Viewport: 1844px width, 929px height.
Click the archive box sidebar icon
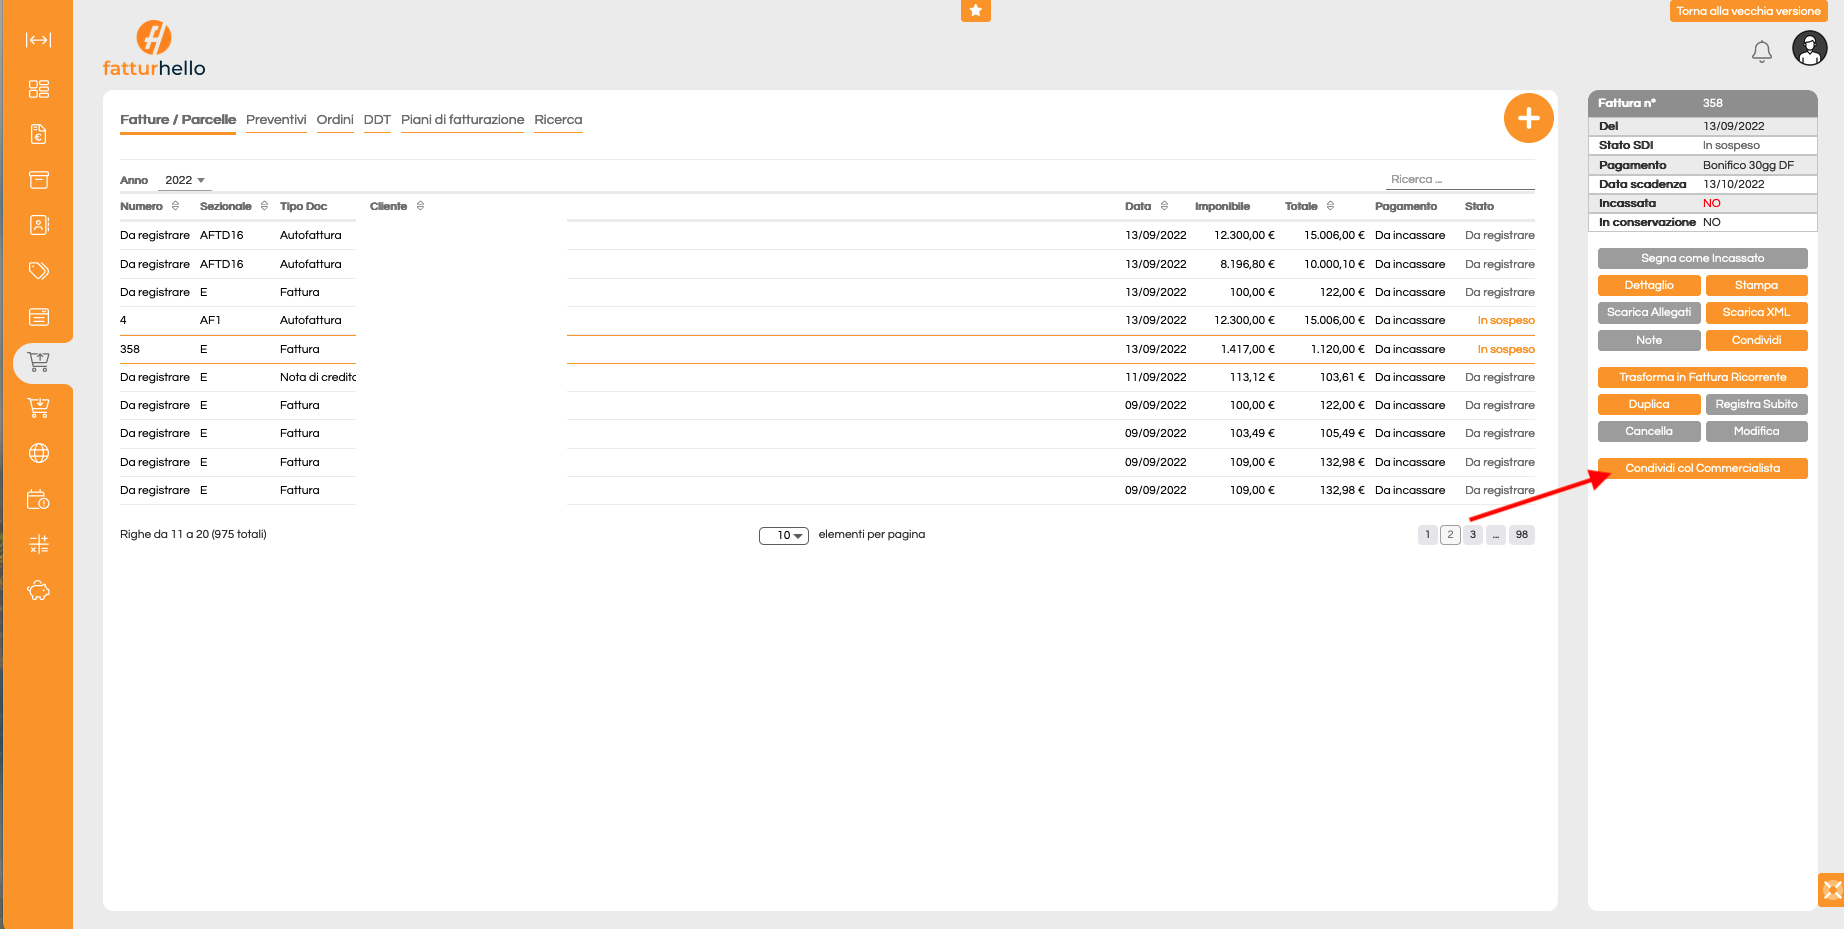click(38, 180)
